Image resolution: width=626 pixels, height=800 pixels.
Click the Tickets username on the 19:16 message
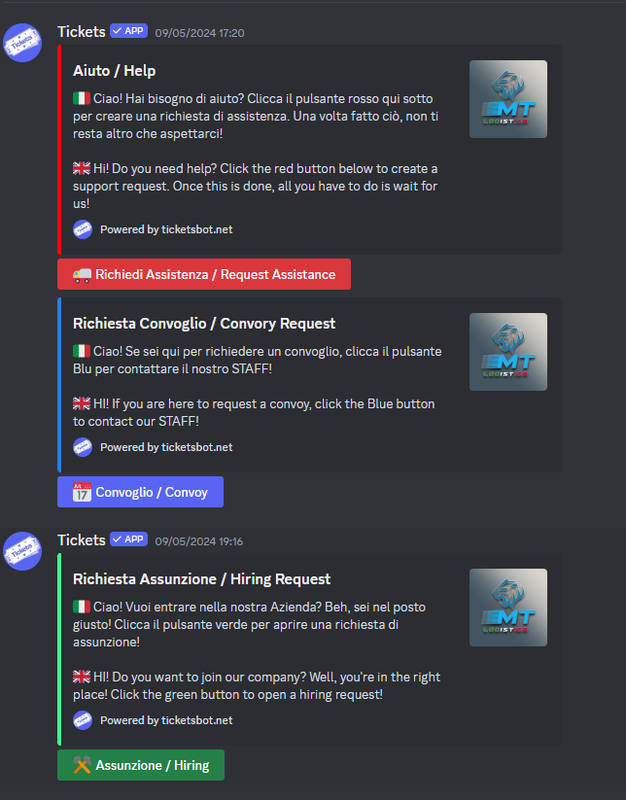click(81, 540)
